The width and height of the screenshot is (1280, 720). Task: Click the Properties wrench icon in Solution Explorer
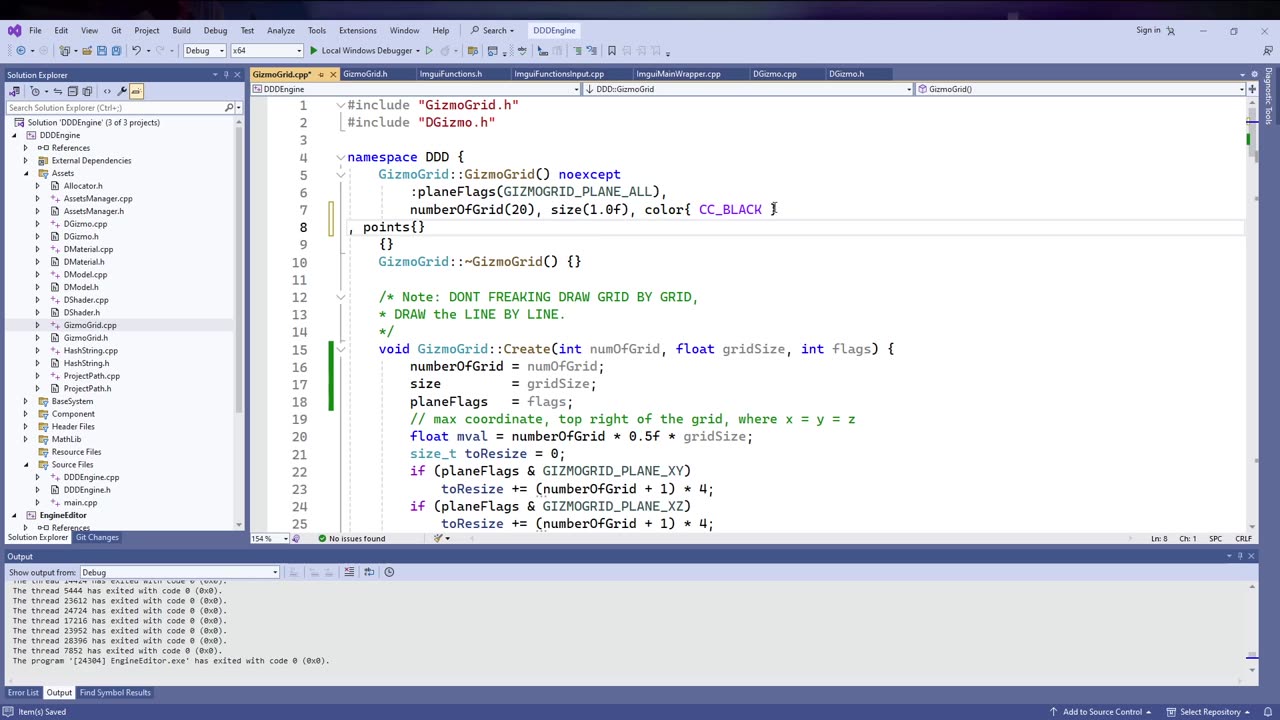point(122,91)
